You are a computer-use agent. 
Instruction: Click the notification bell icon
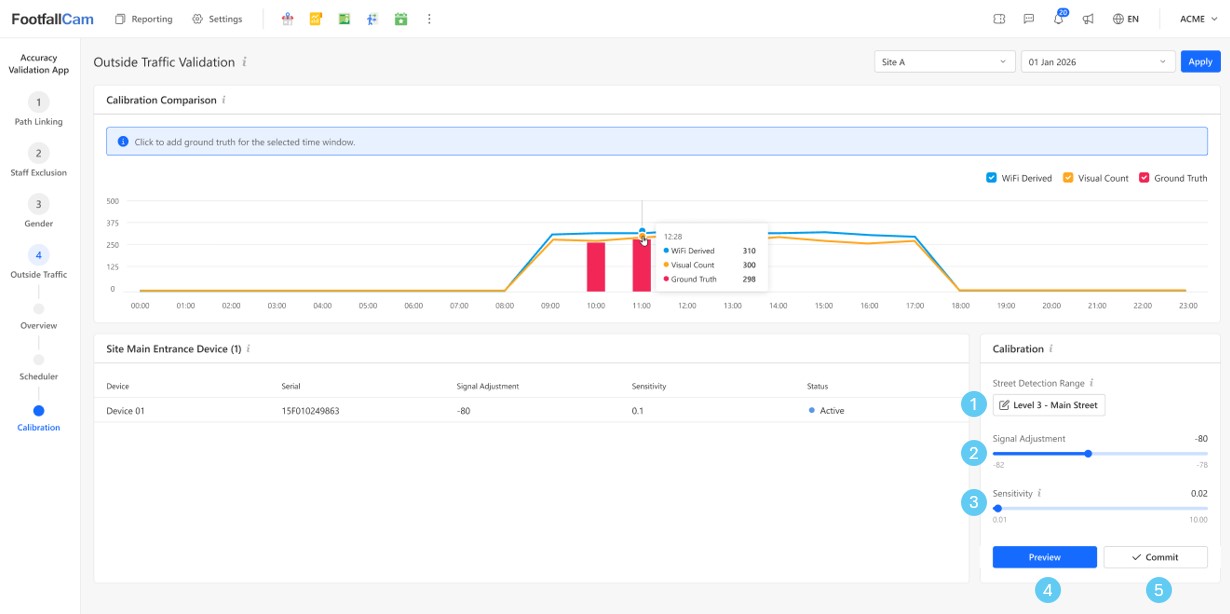click(x=1058, y=19)
